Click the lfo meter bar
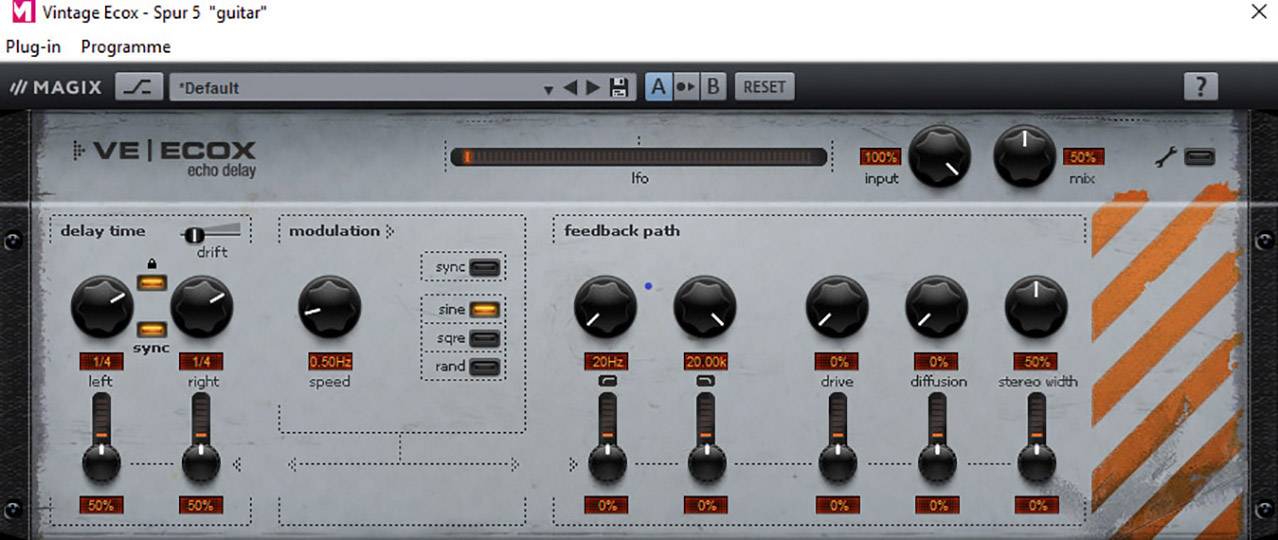The width and height of the screenshot is (1278, 540). [x=639, y=156]
